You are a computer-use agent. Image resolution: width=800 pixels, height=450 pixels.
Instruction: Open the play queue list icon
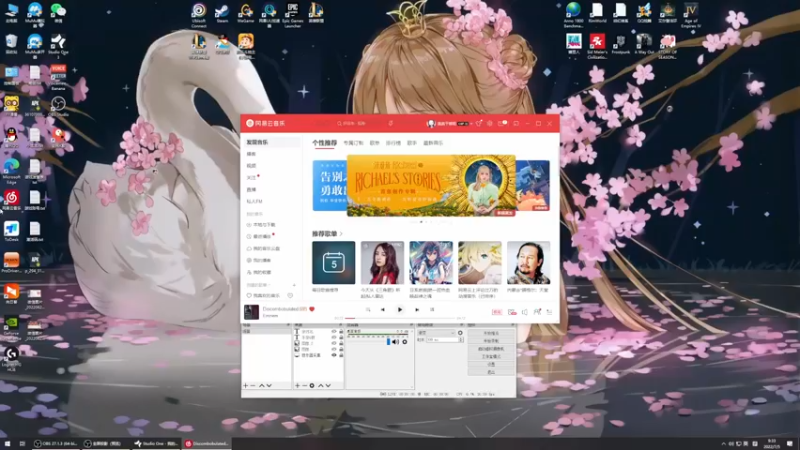(549, 312)
